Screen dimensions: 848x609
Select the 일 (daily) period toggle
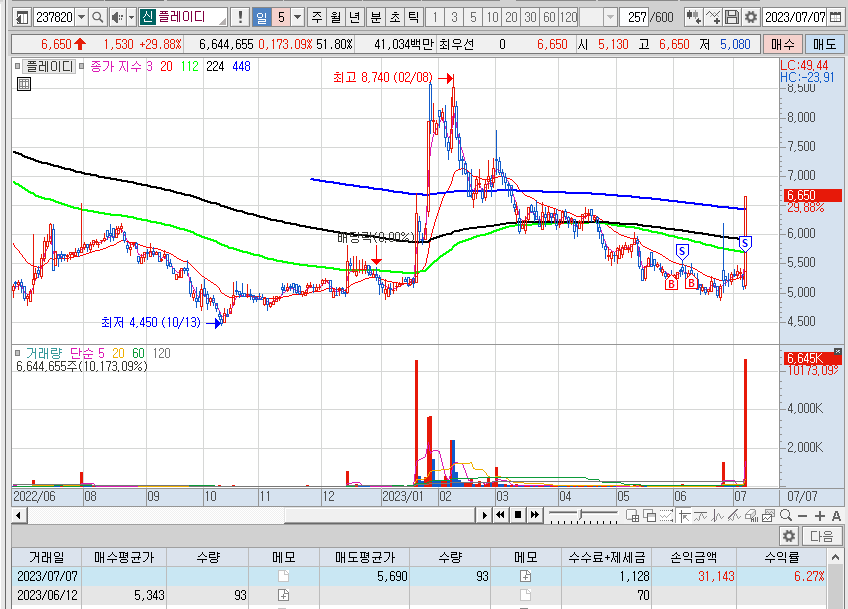click(262, 17)
